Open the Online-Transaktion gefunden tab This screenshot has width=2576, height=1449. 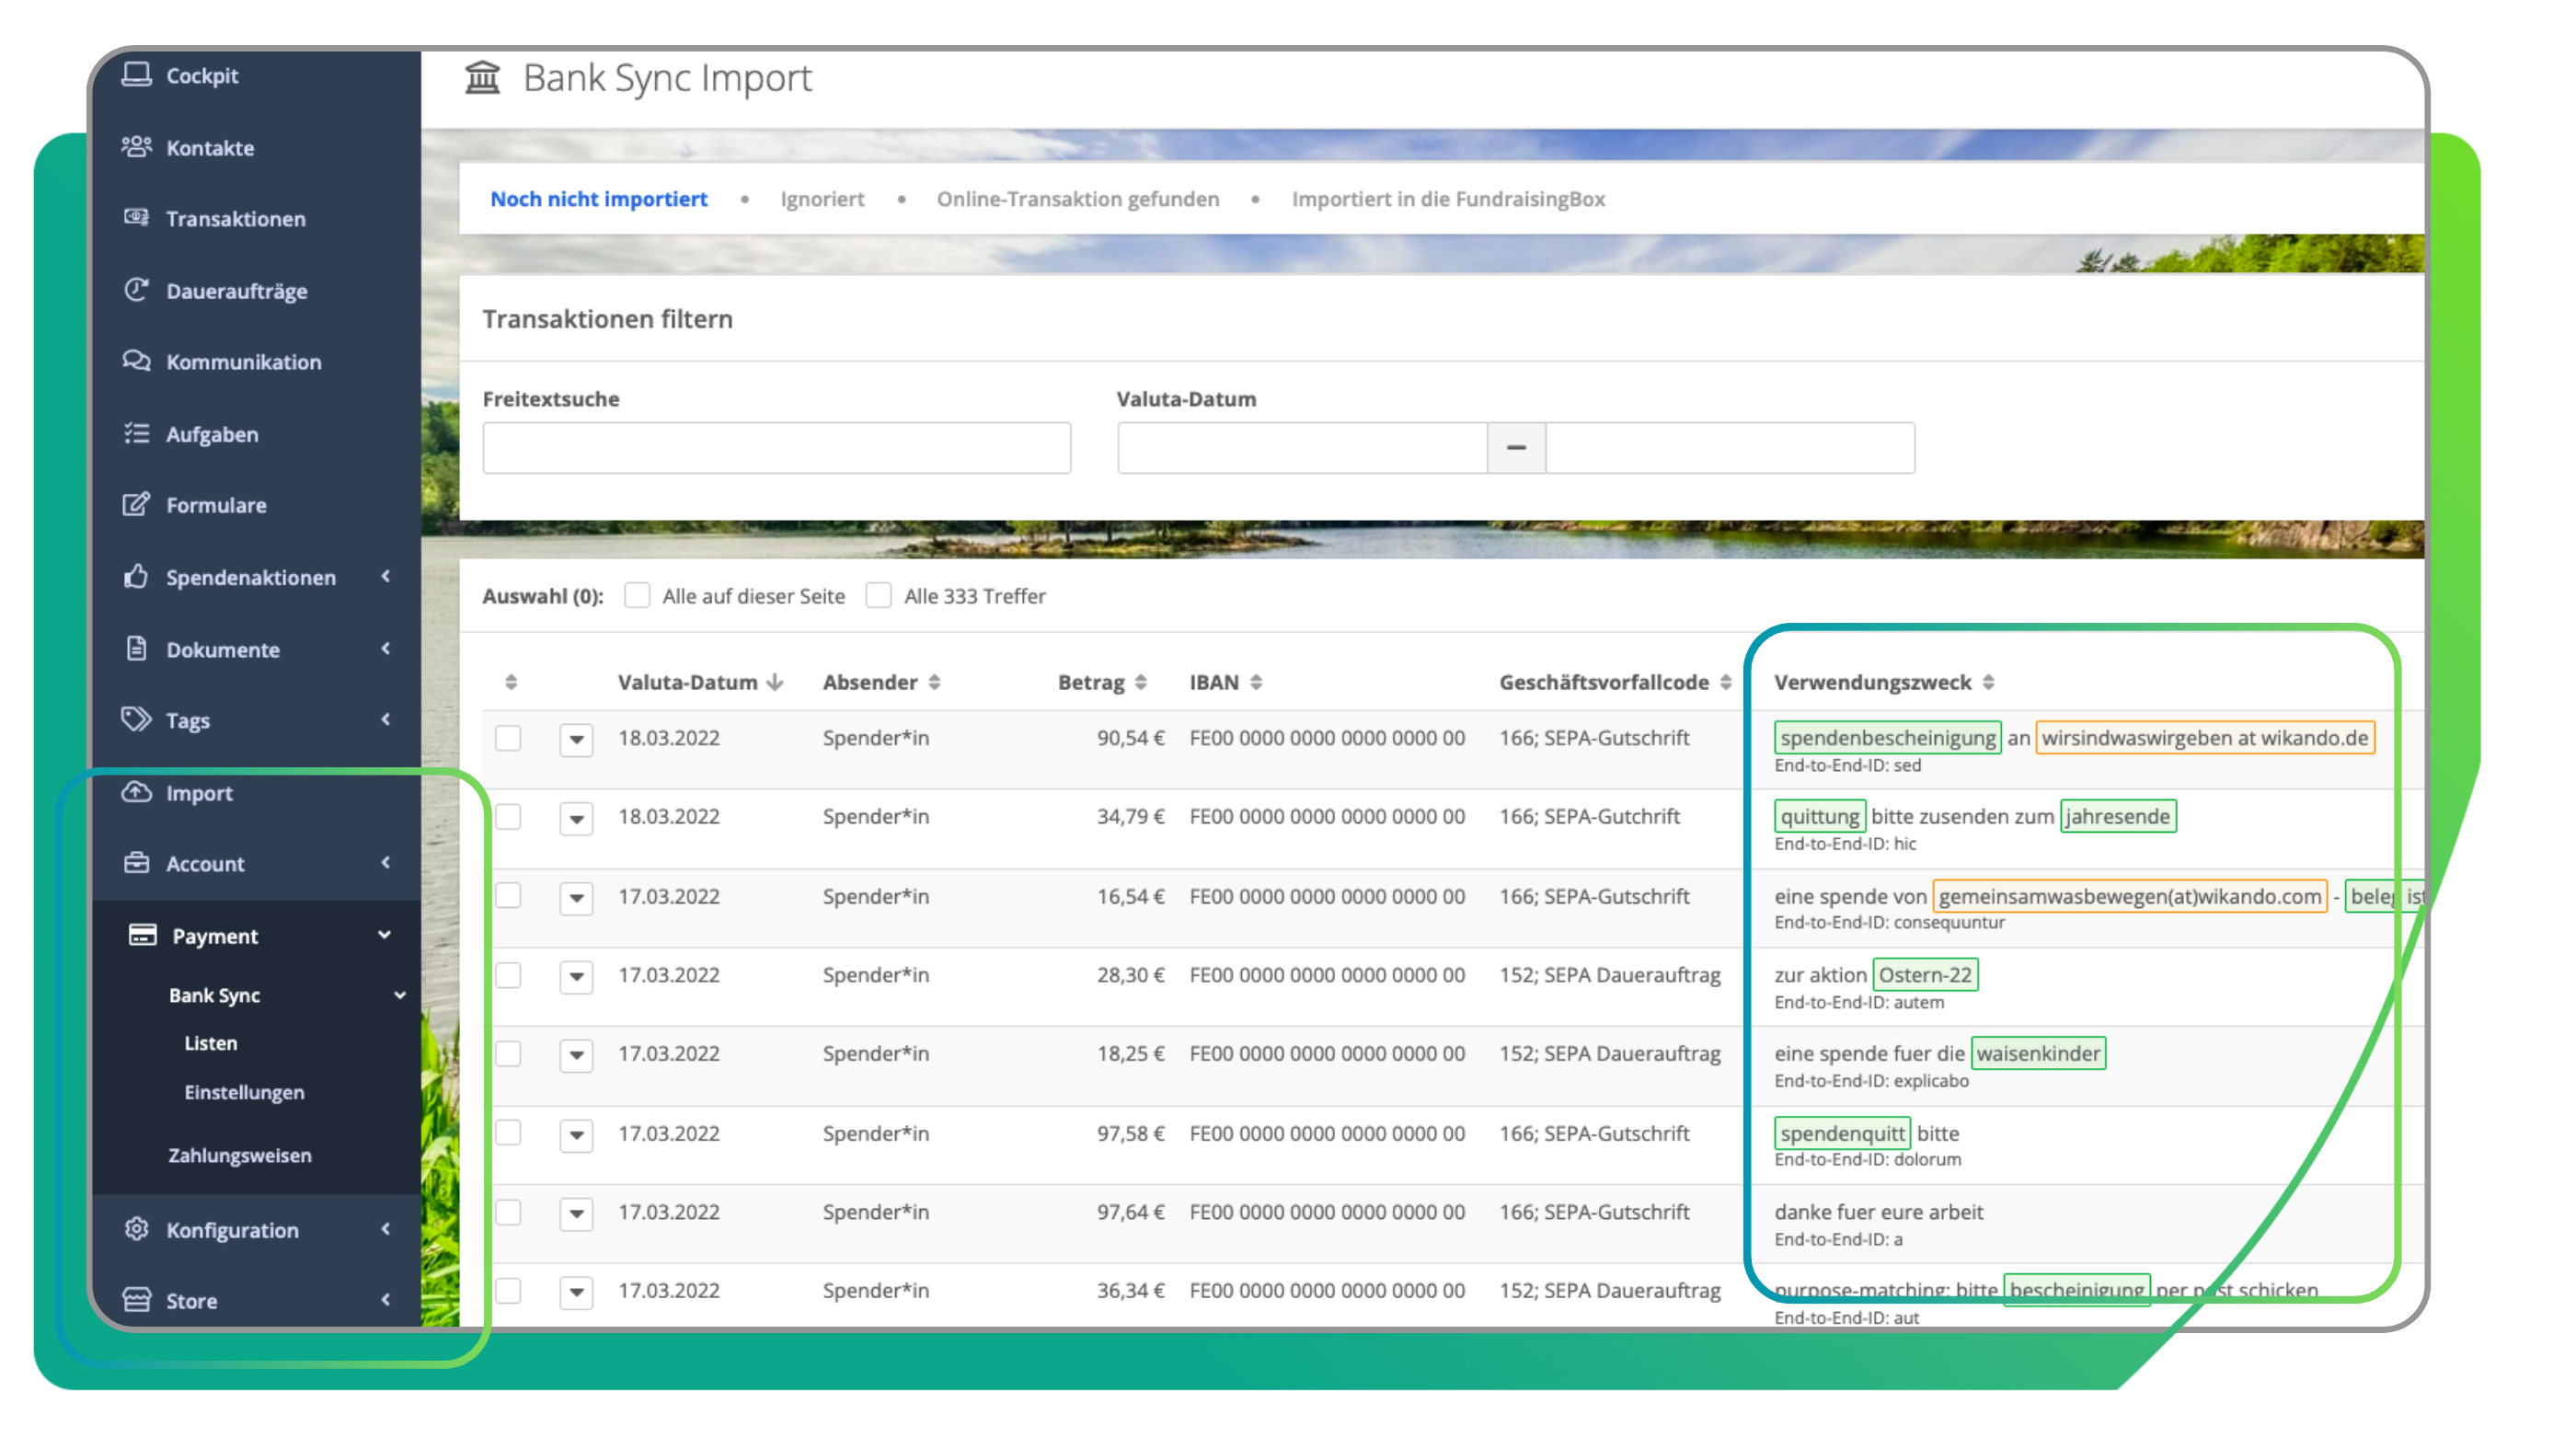click(x=1077, y=199)
